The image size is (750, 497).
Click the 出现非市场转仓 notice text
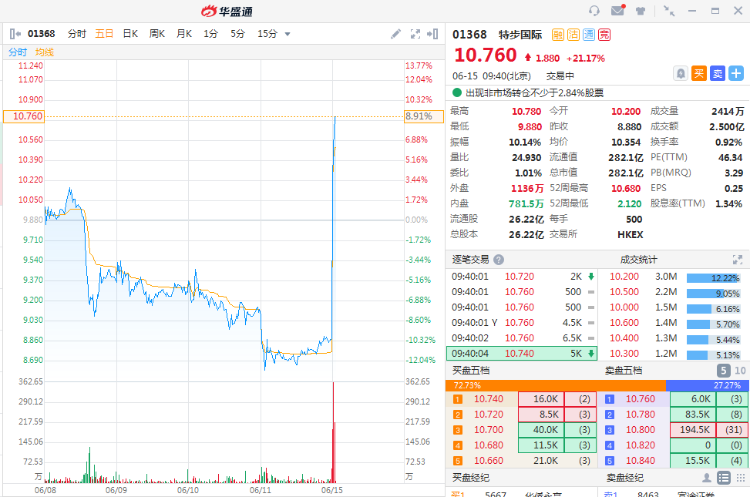534,93
